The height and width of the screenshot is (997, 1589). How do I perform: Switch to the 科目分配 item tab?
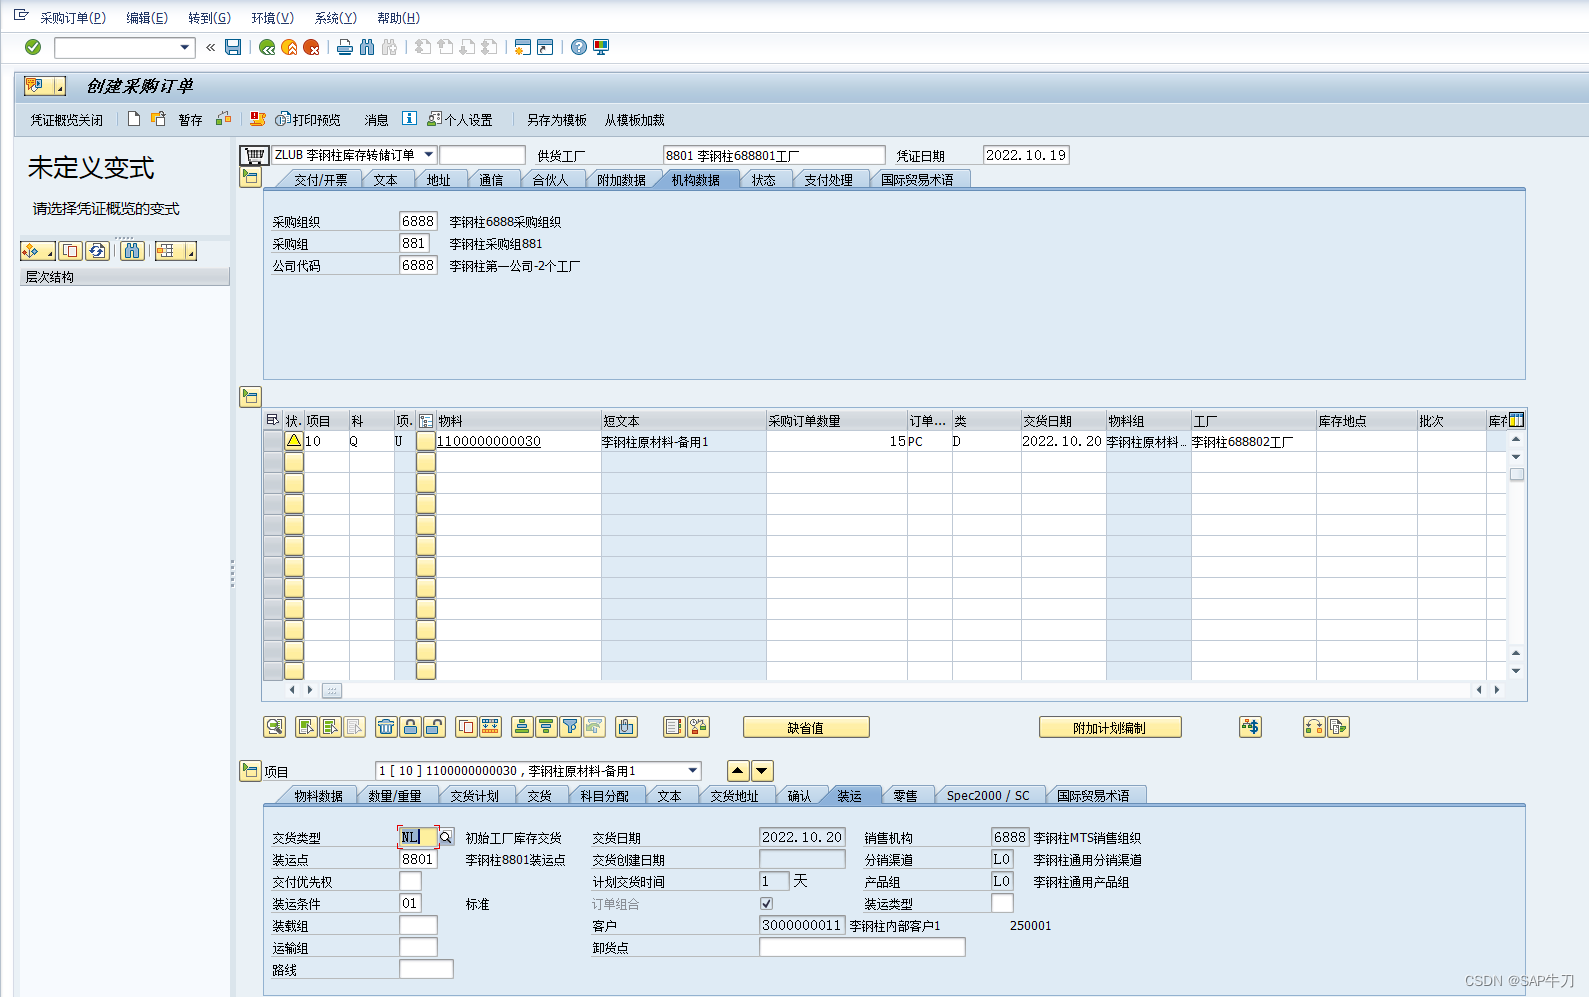(x=604, y=796)
